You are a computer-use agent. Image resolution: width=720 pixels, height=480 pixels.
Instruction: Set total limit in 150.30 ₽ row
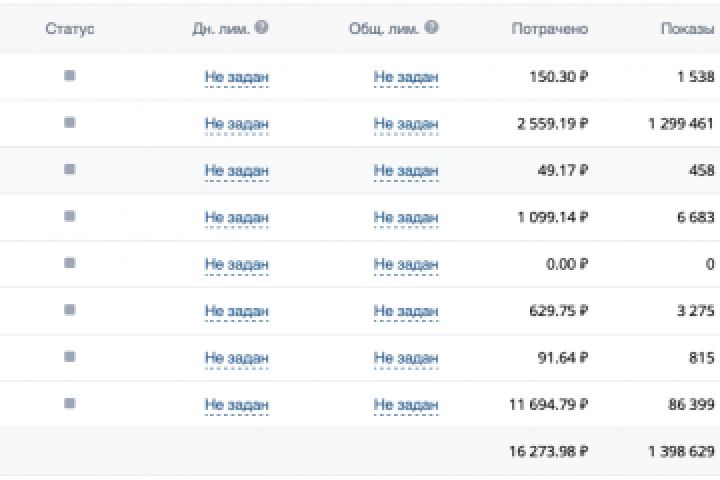406,77
